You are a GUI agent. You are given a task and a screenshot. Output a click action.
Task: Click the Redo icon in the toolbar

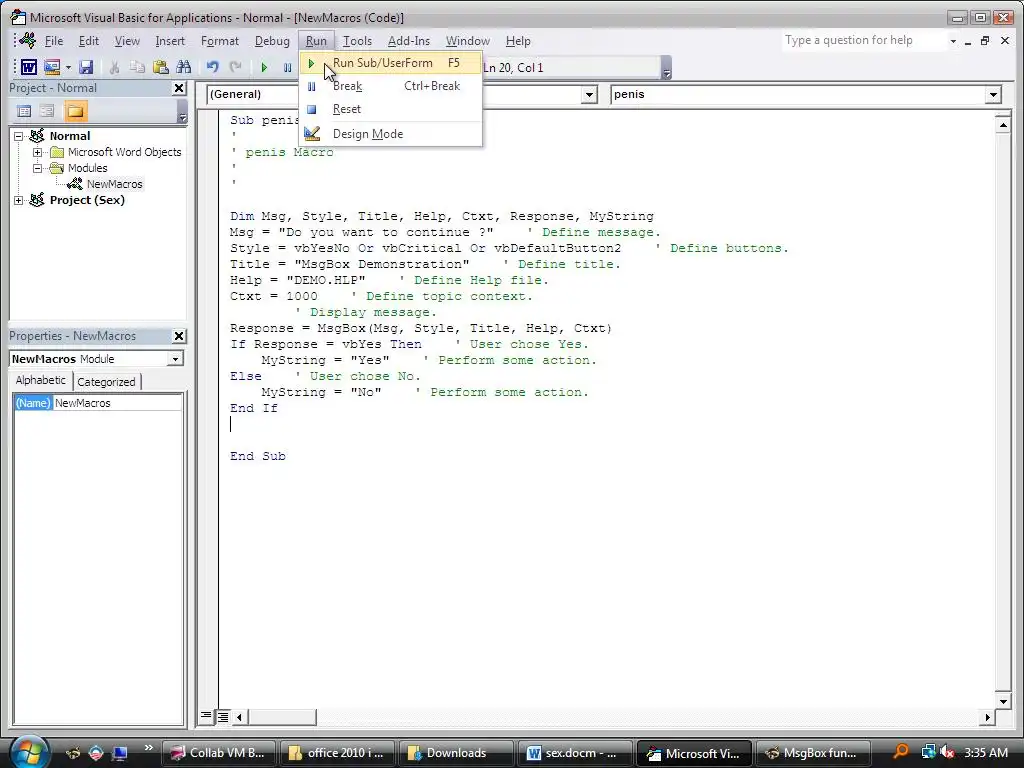click(x=235, y=67)
